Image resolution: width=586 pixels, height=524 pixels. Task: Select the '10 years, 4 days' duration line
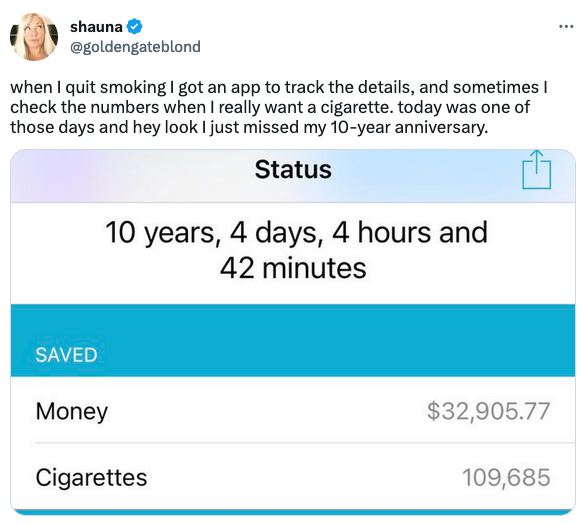296,232
